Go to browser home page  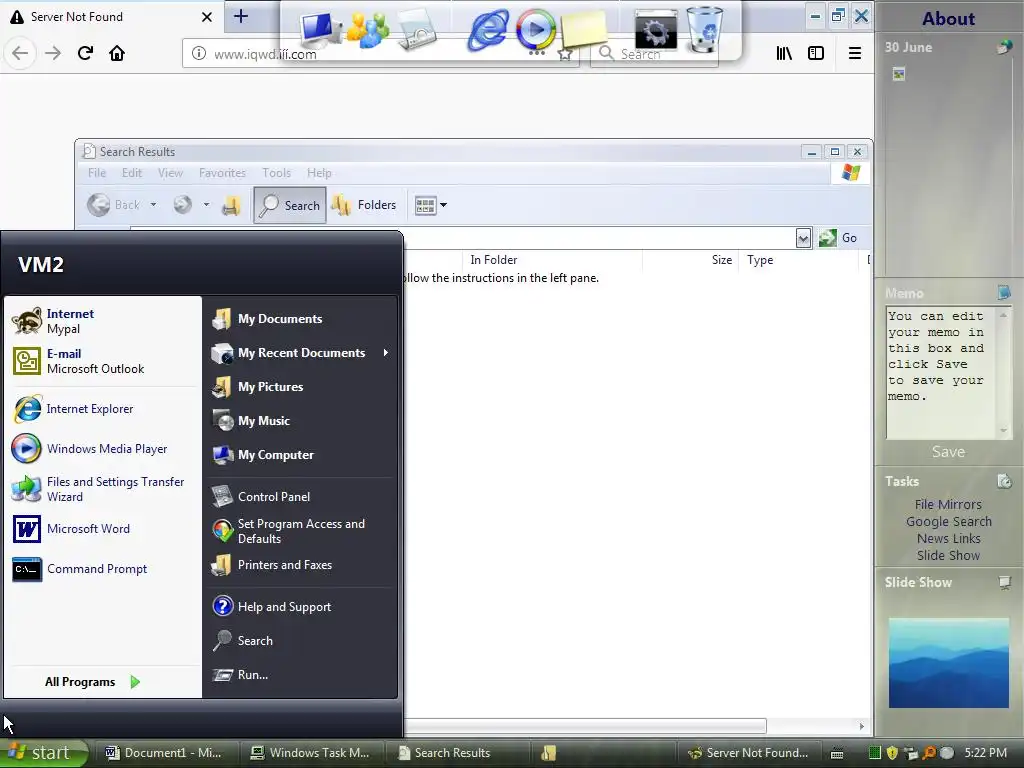pyautogui.click(x=117, y=54)
